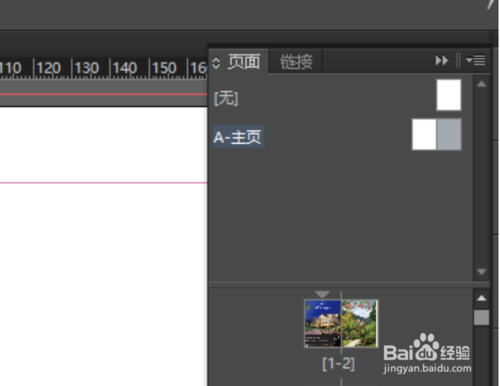Viewport: 500px width, 386px height.
Task: Select page 2 thumbnail with the garden image
Action: coord(360,324)
